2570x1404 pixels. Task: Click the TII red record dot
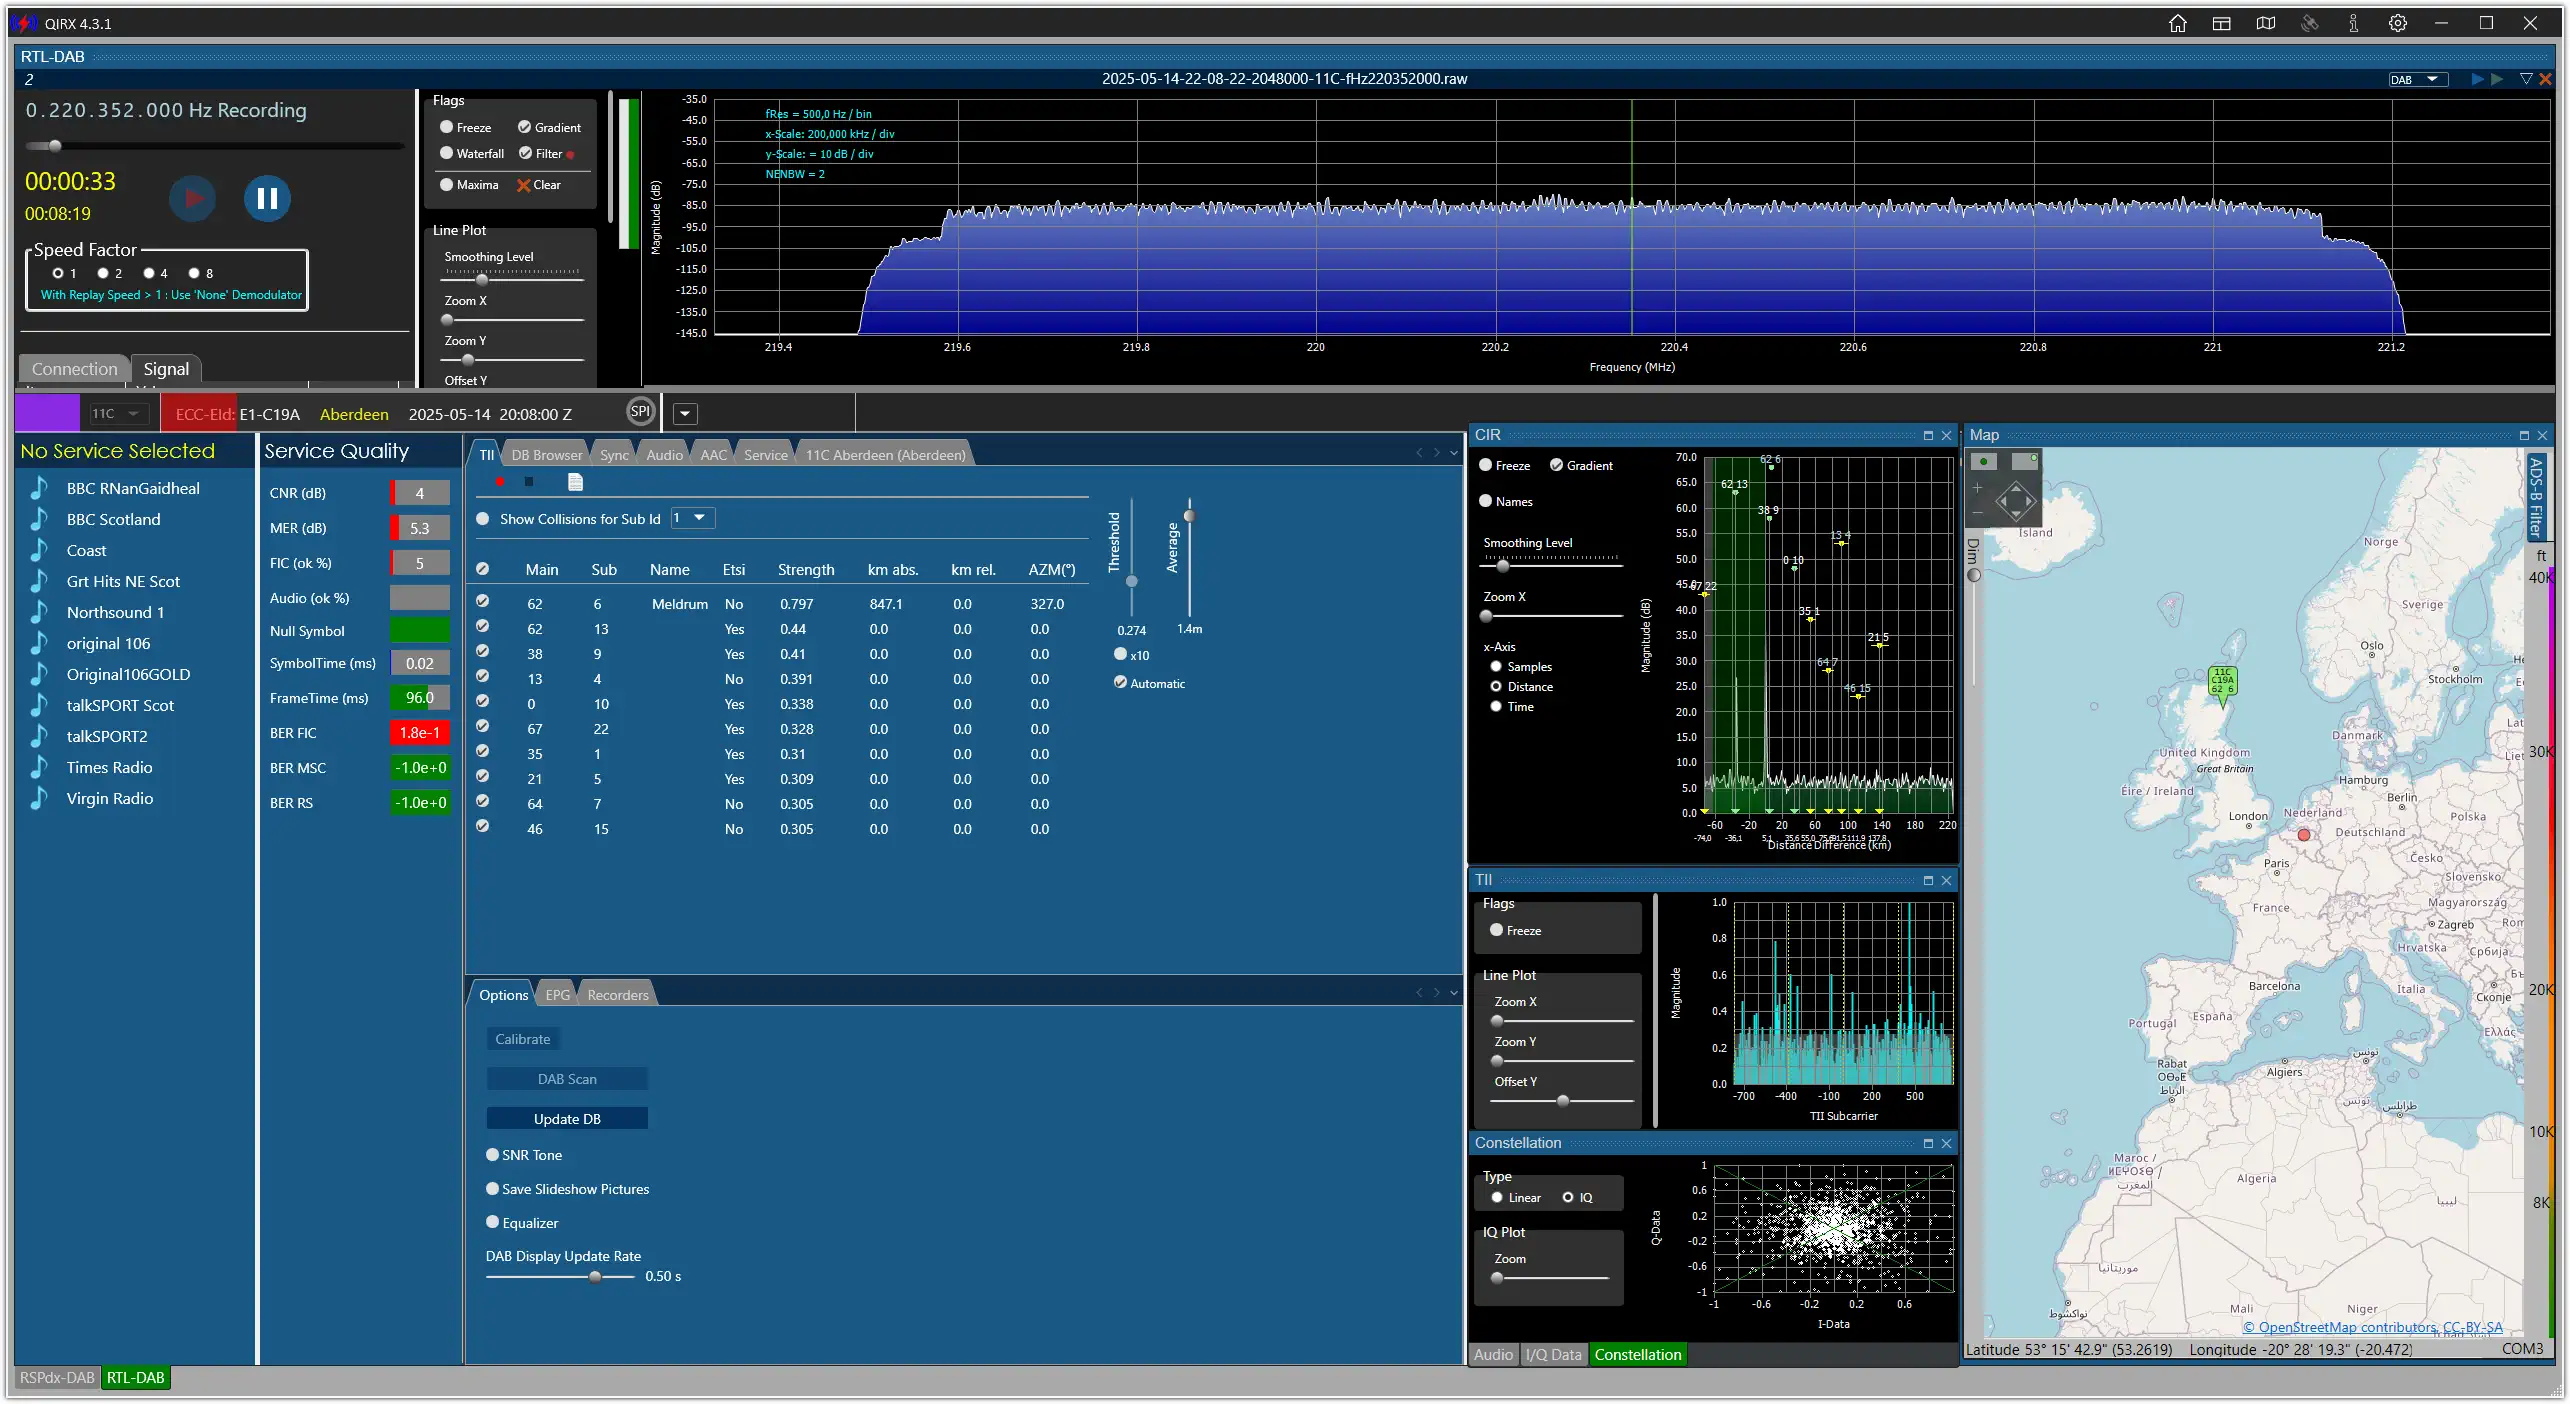point(499,482)
